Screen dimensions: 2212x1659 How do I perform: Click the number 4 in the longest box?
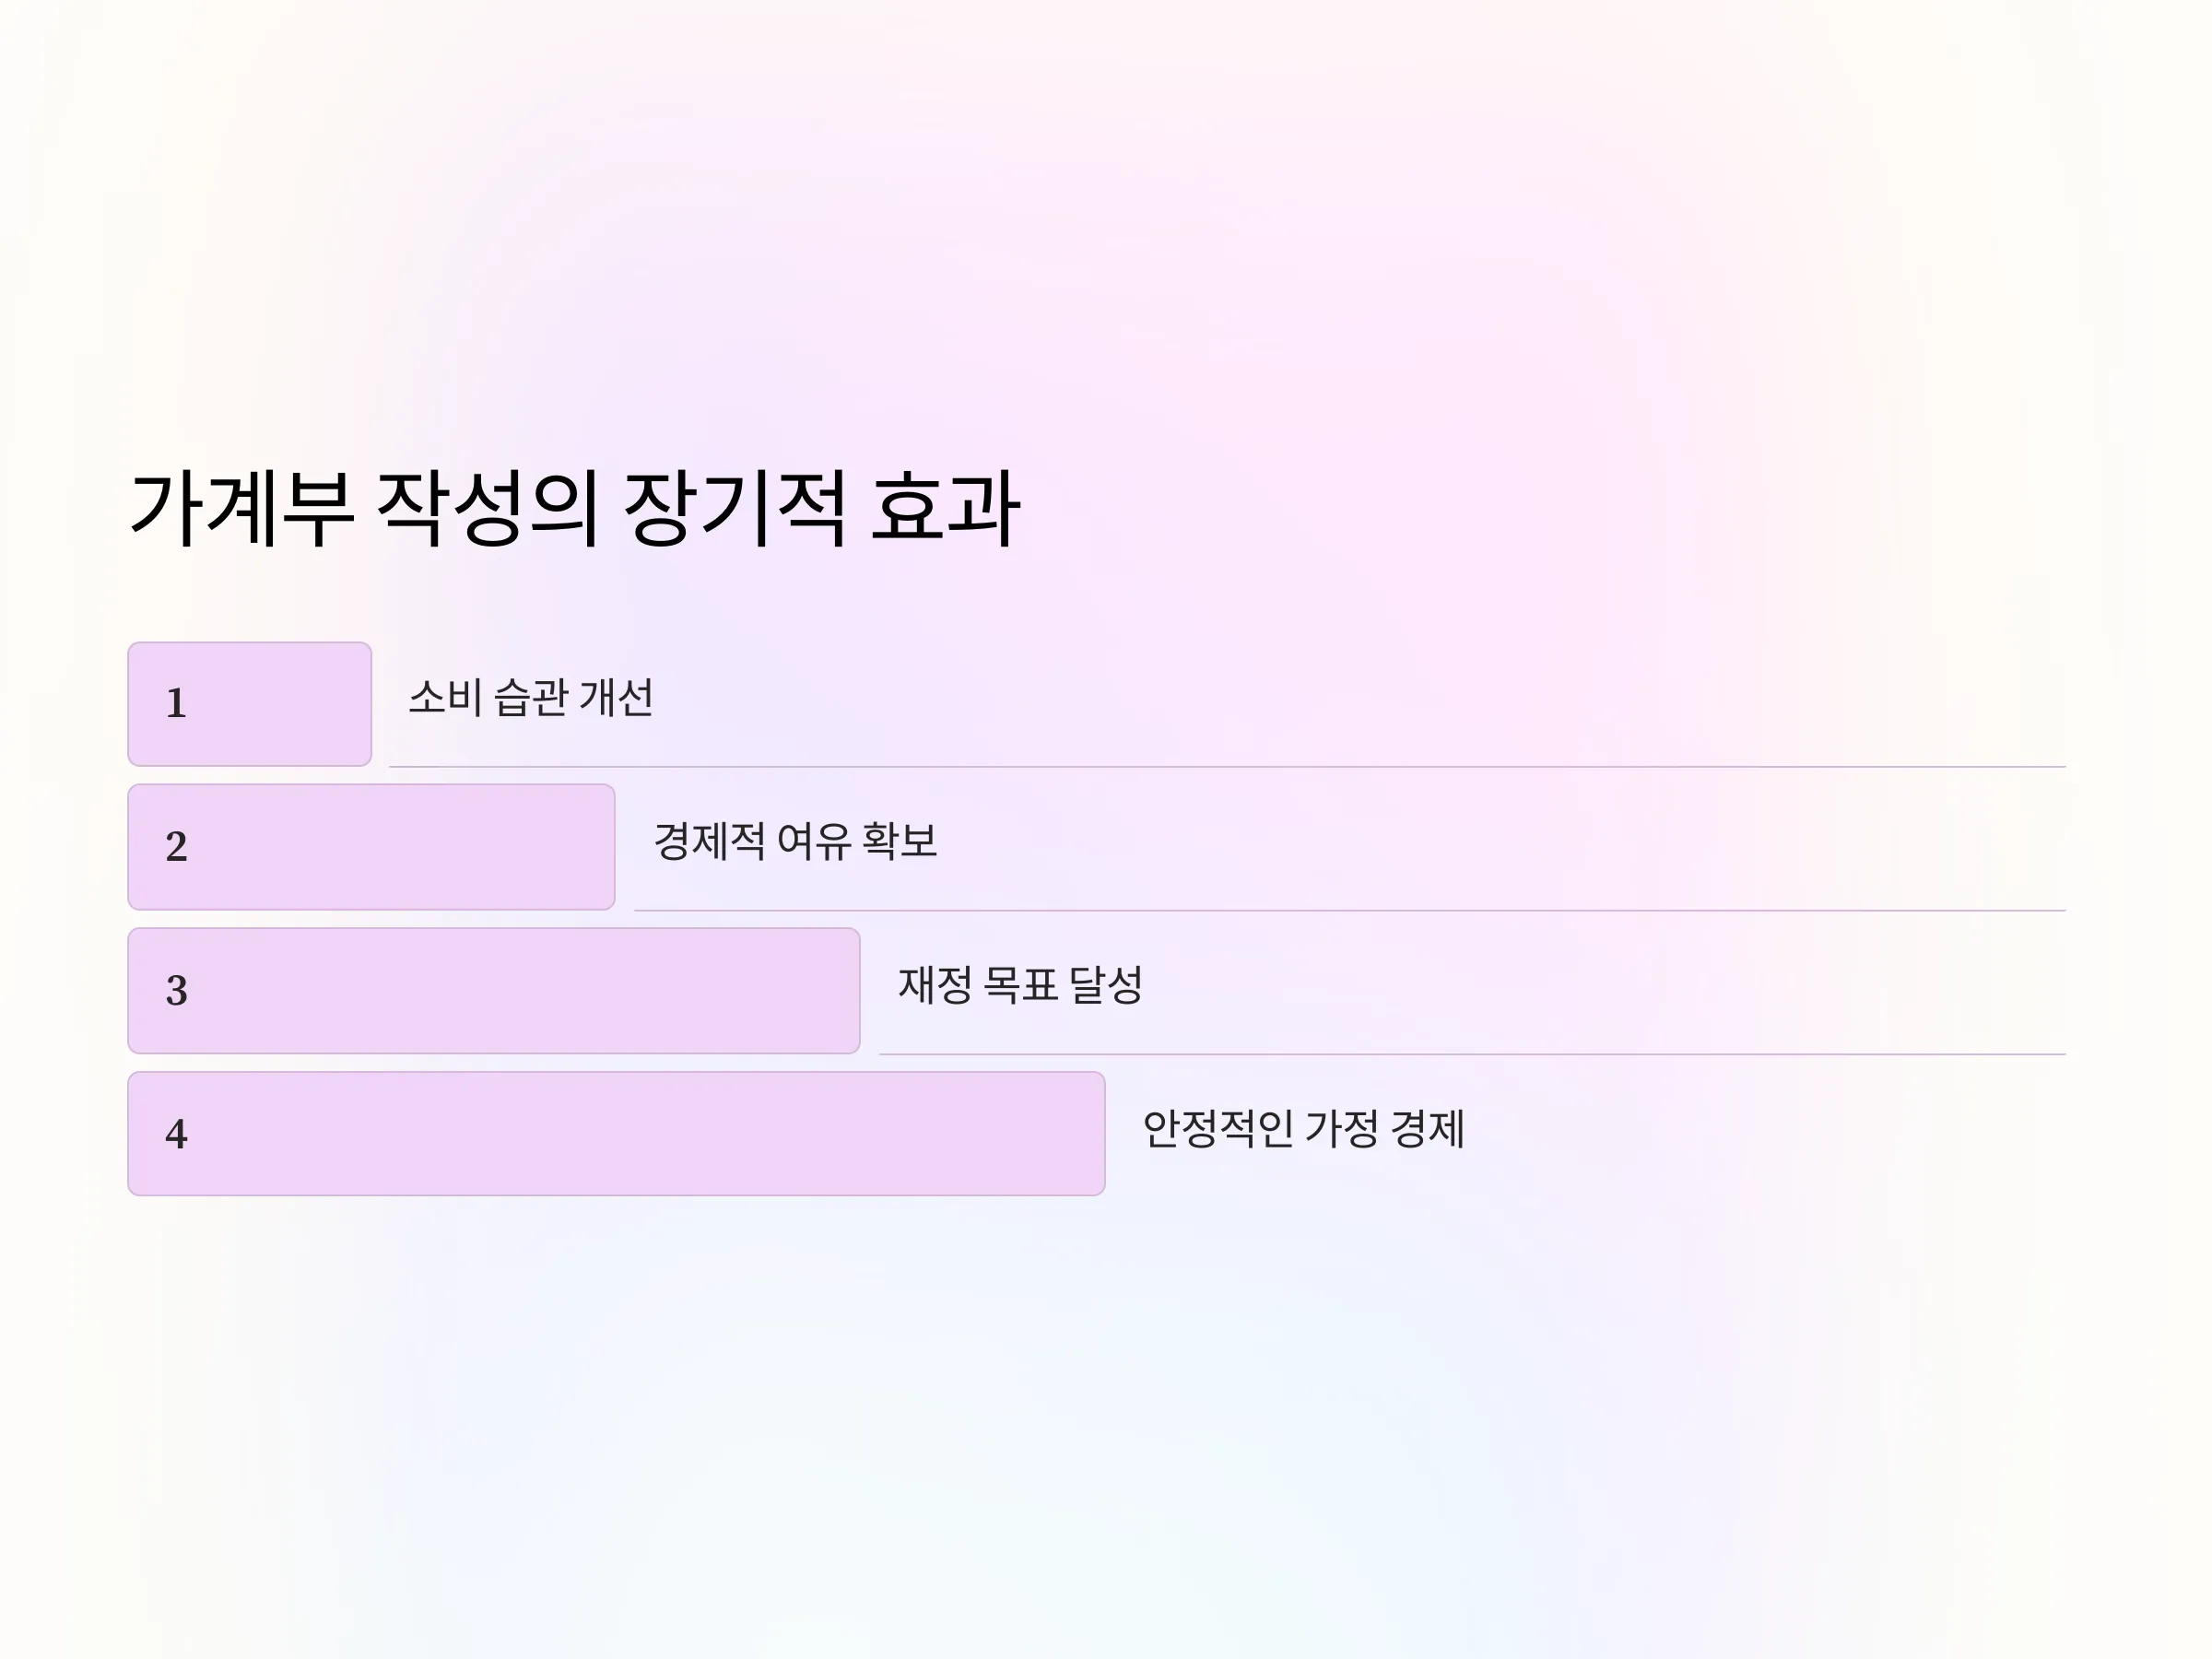176,1134
